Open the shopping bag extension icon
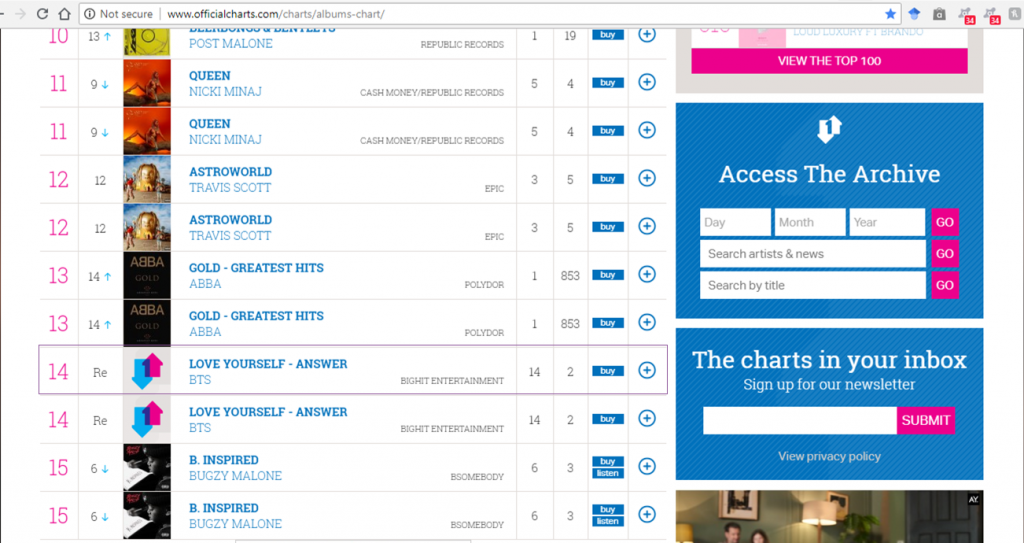This screenshot has width=1024, height=543. pyautogui.click(x=939, y=14)
